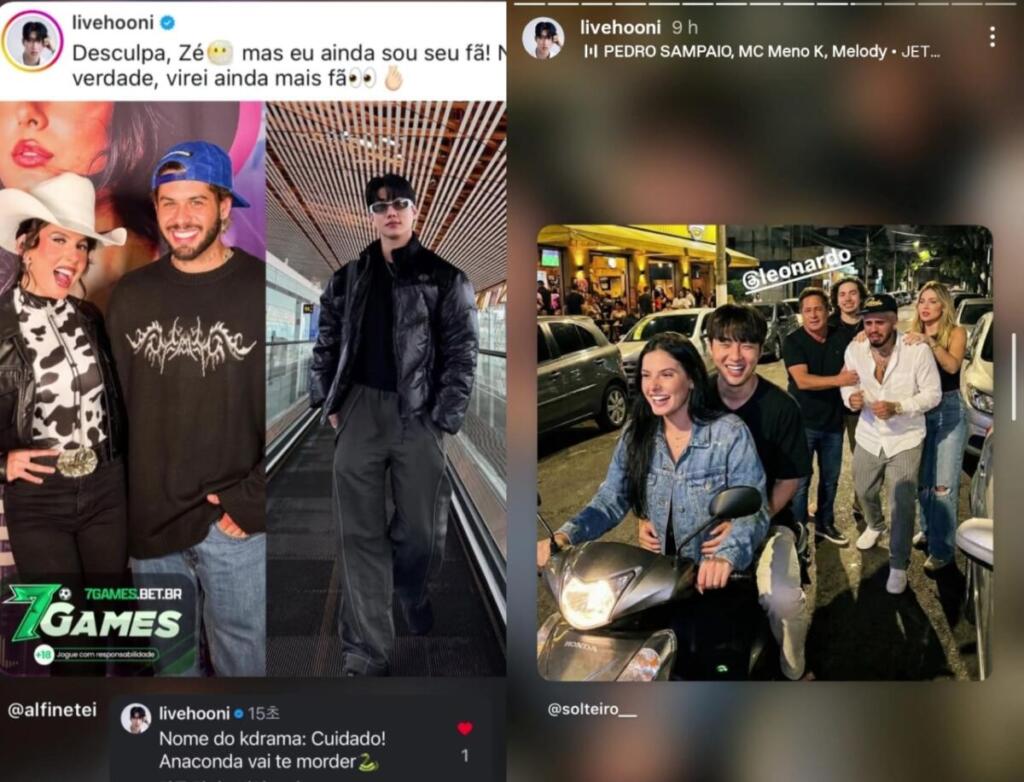Tap the livehooni post profile picture

pyautogui.click(x=33, y=40)
